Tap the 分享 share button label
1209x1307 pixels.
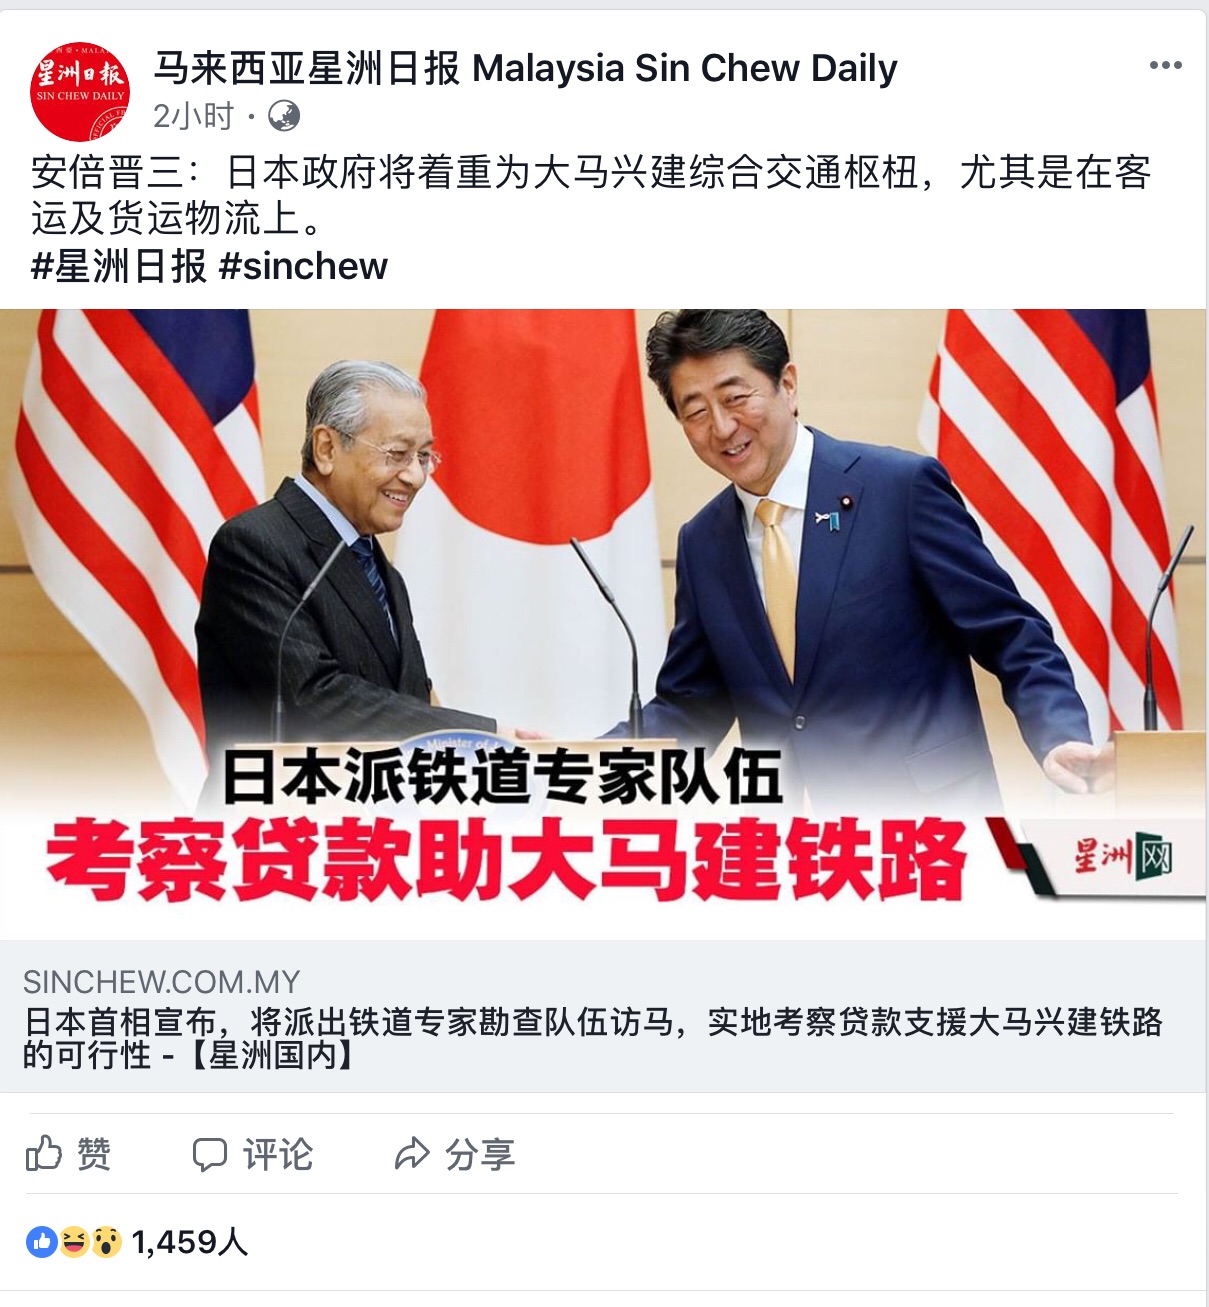pyautogui.click(x=480, y=1154)
